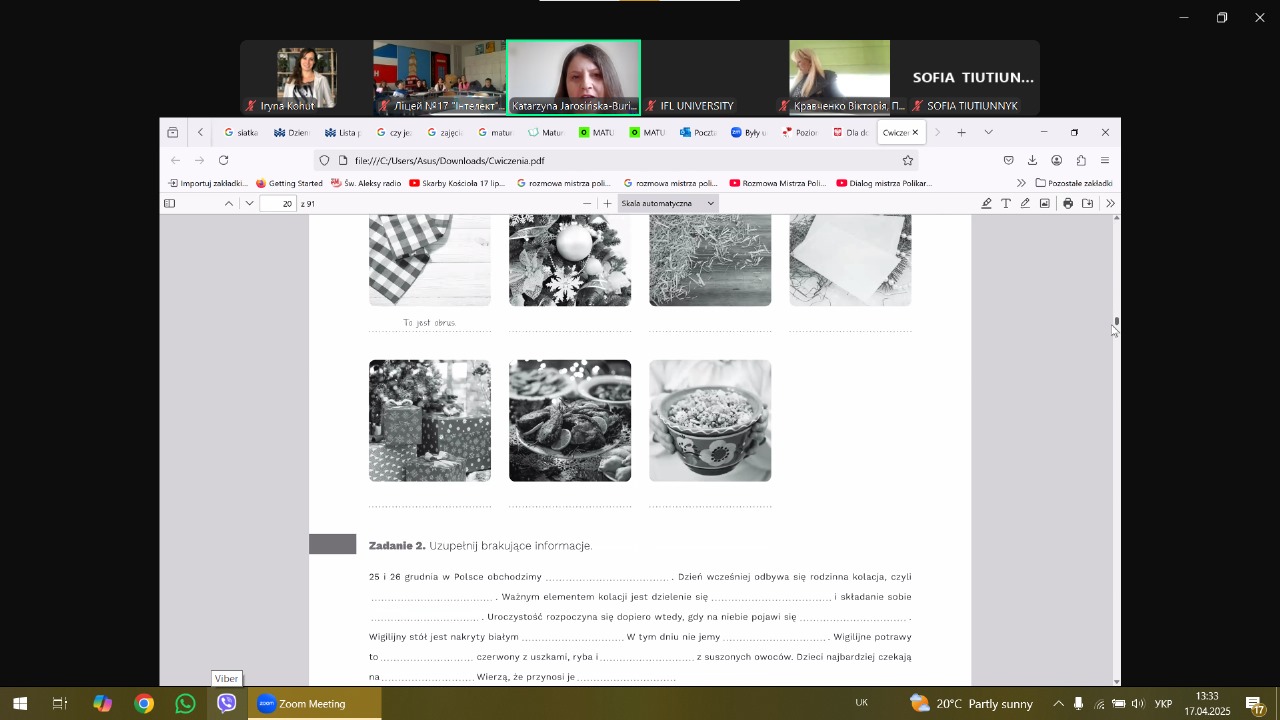Viewport: 1280px width, 720px height.
Task: Open 'Importuj zakładki...' bookmark
Action: pos(208,183)
